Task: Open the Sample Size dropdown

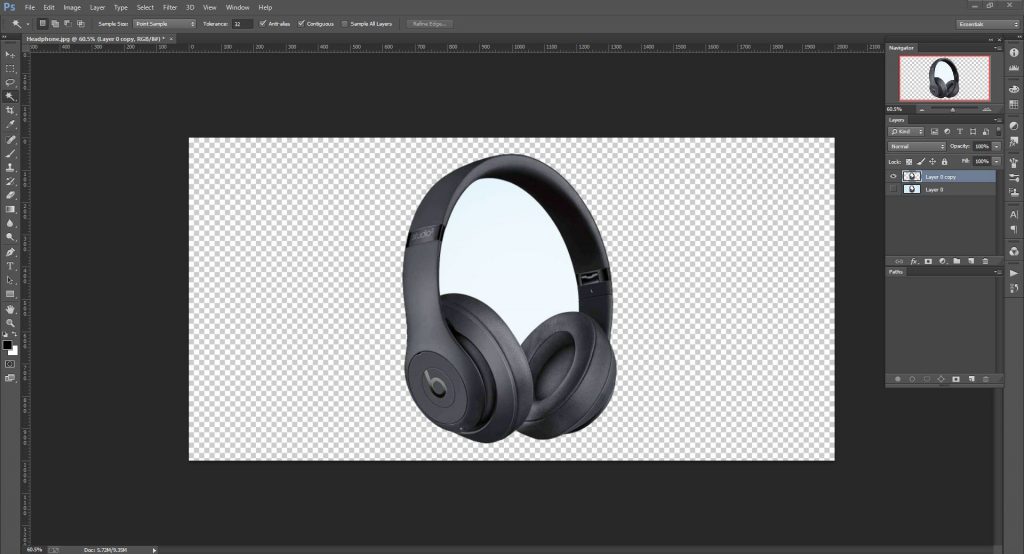Action: 165,24
